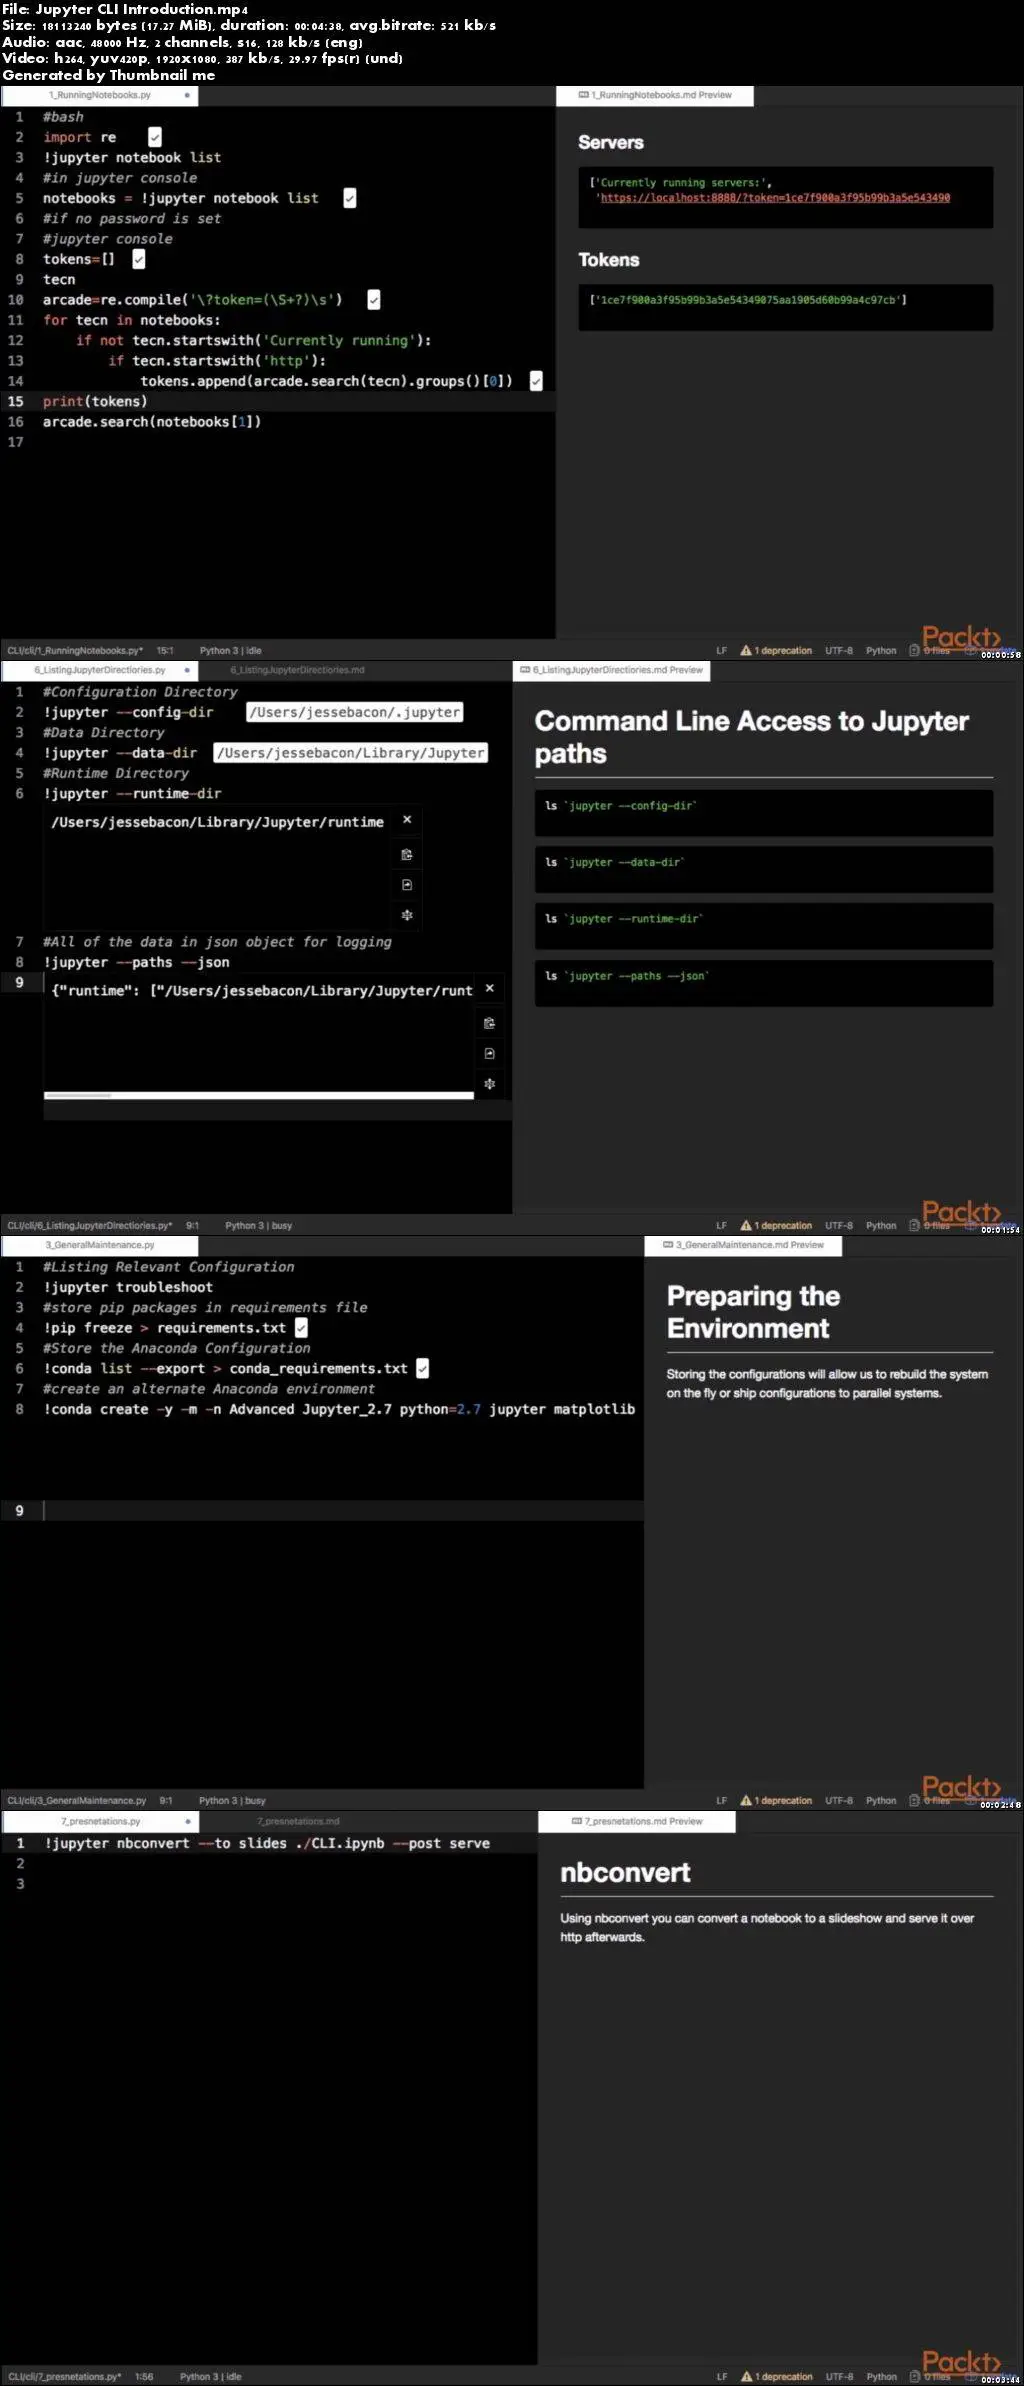Click deprecation warning in 3_GeneralMaintenance status bar
This screenshot has width=1024, height=2386.
click(776, 1800)
